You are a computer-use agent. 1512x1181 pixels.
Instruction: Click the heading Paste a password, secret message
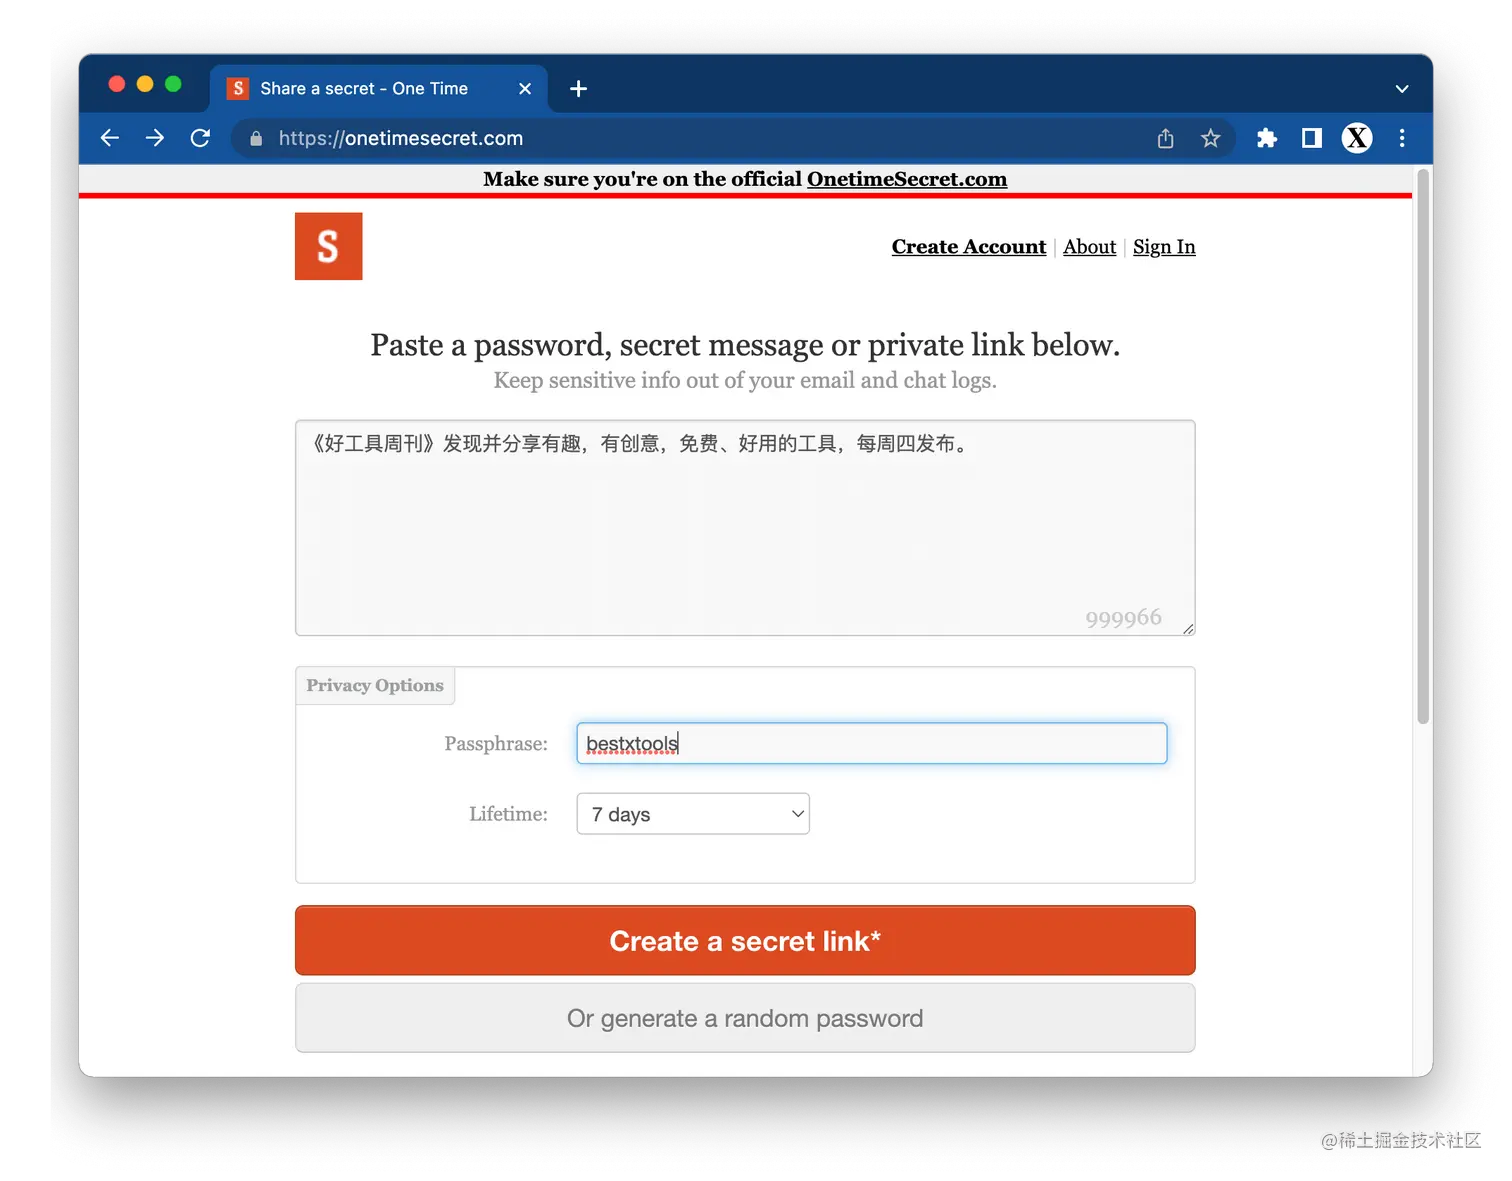click(745, 345)
